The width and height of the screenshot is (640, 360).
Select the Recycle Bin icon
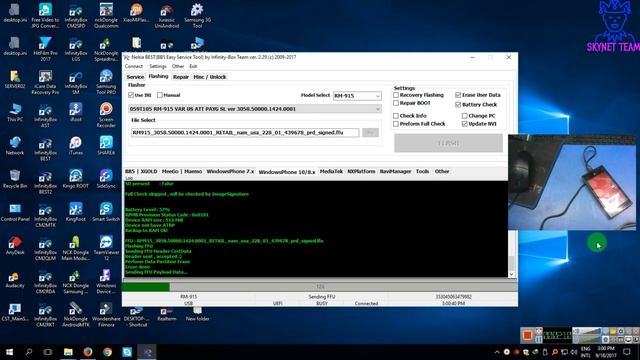pyautogui.click(x=15, y=179)
